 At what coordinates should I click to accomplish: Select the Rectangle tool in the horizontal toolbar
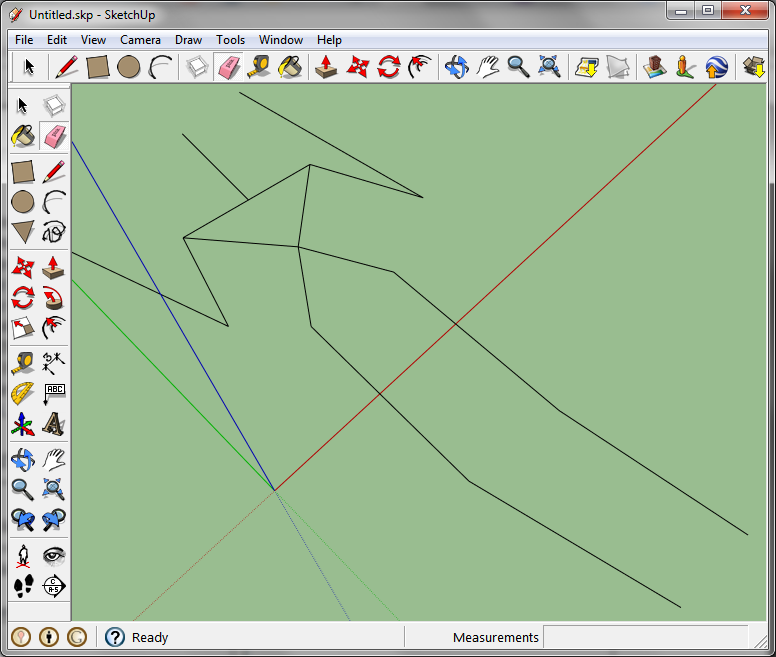97,67
